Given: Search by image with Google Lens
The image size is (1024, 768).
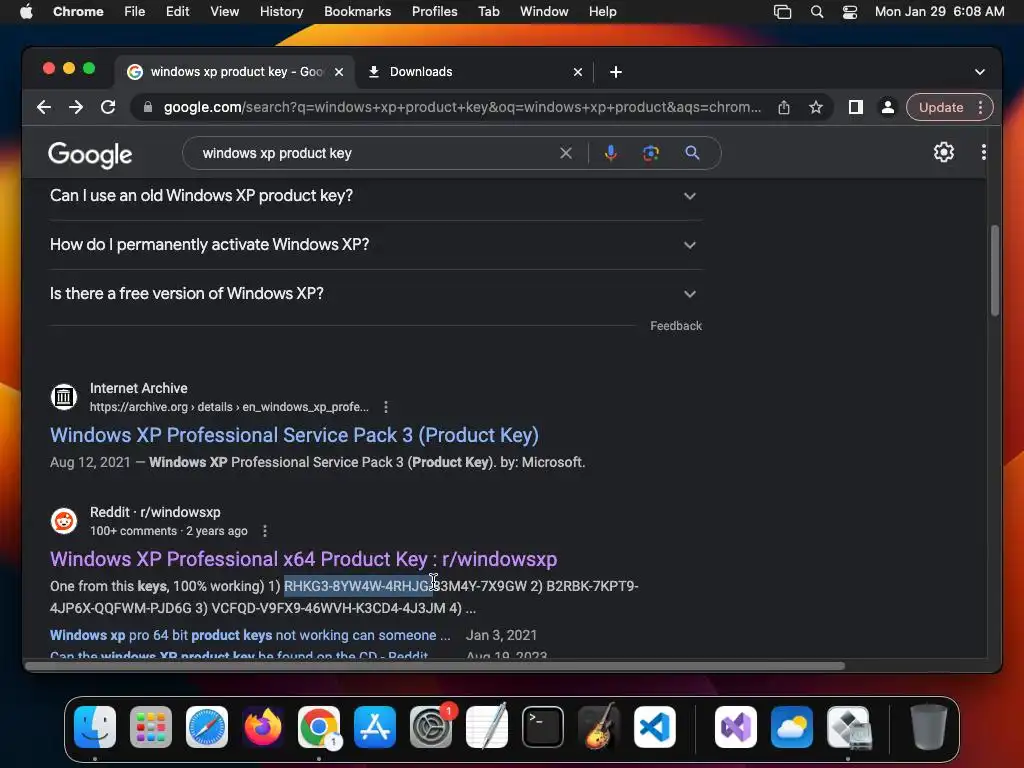Looking at the screenshot, I should (x=650, y=153).
